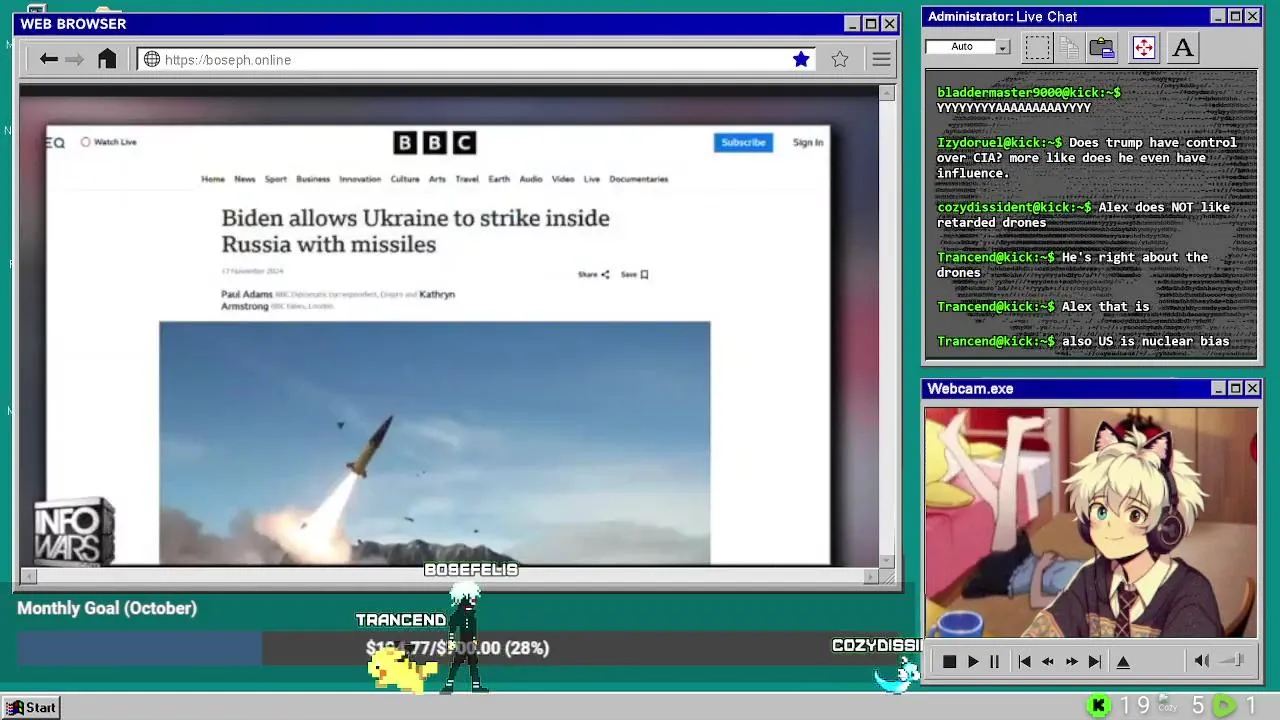
Task: Go back in the web browser
Action: tap(48, 60)
